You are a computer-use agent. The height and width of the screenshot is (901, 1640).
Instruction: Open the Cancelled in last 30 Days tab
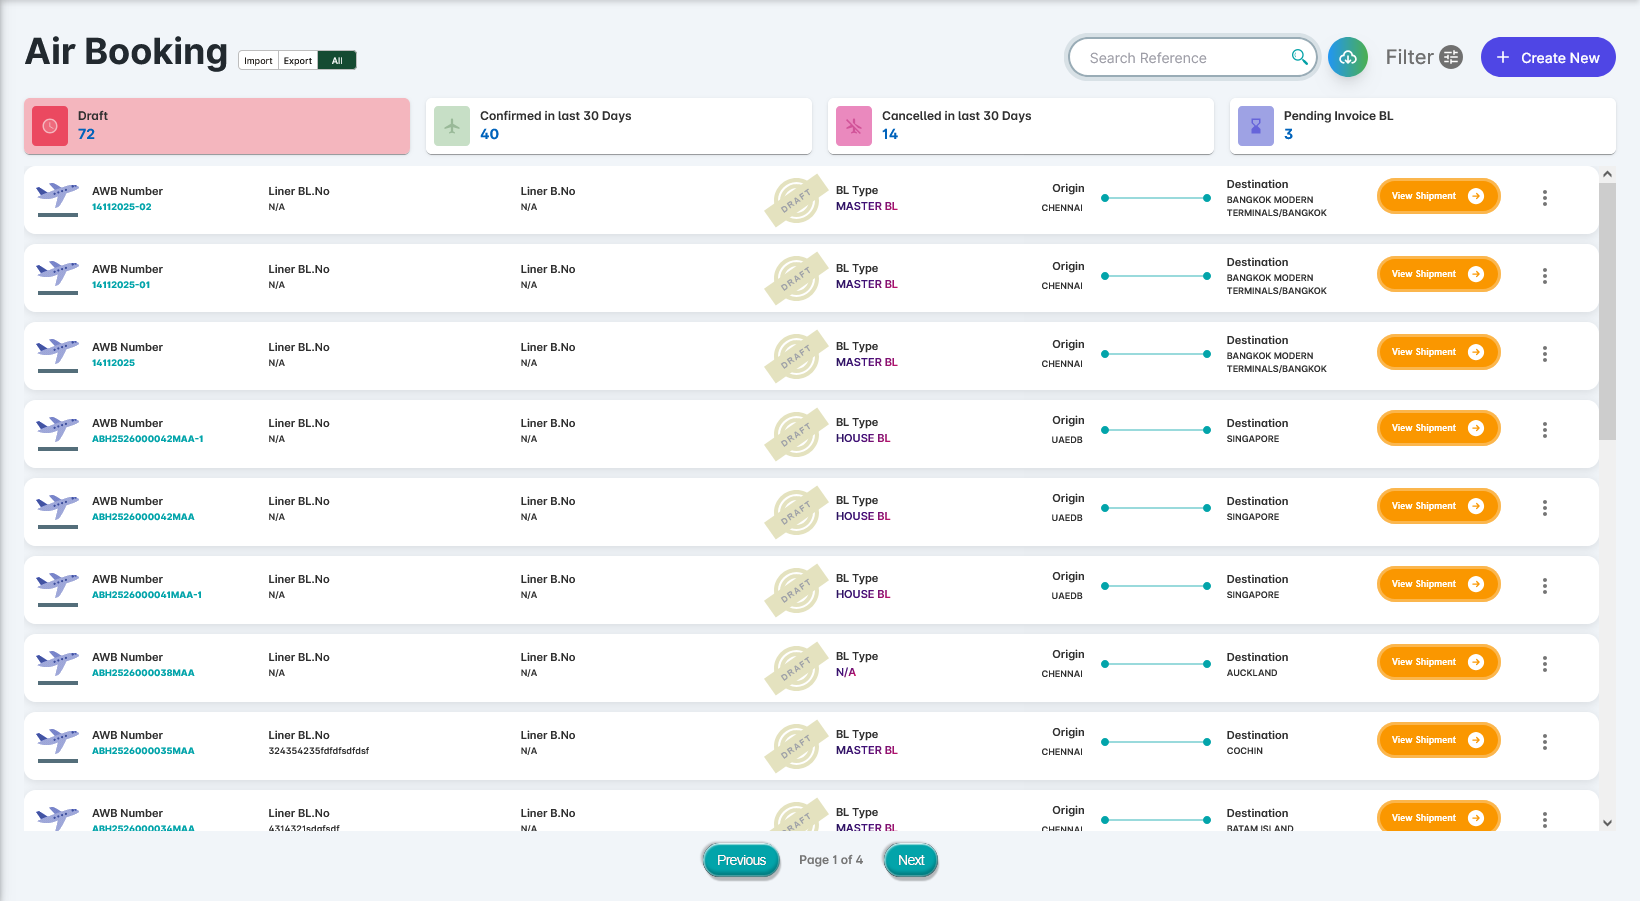(x=1020, y=126)
